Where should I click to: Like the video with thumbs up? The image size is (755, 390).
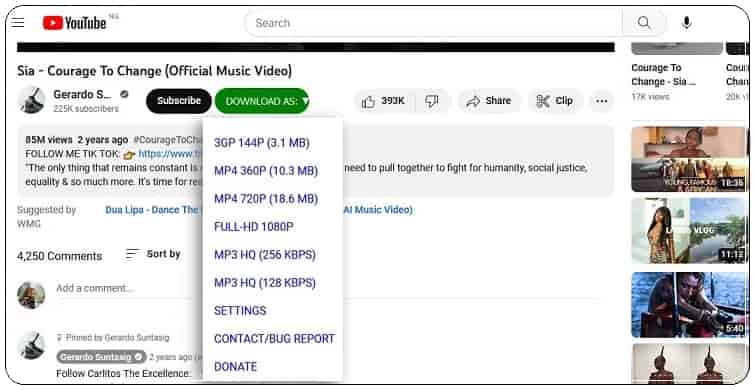[383, 101]
